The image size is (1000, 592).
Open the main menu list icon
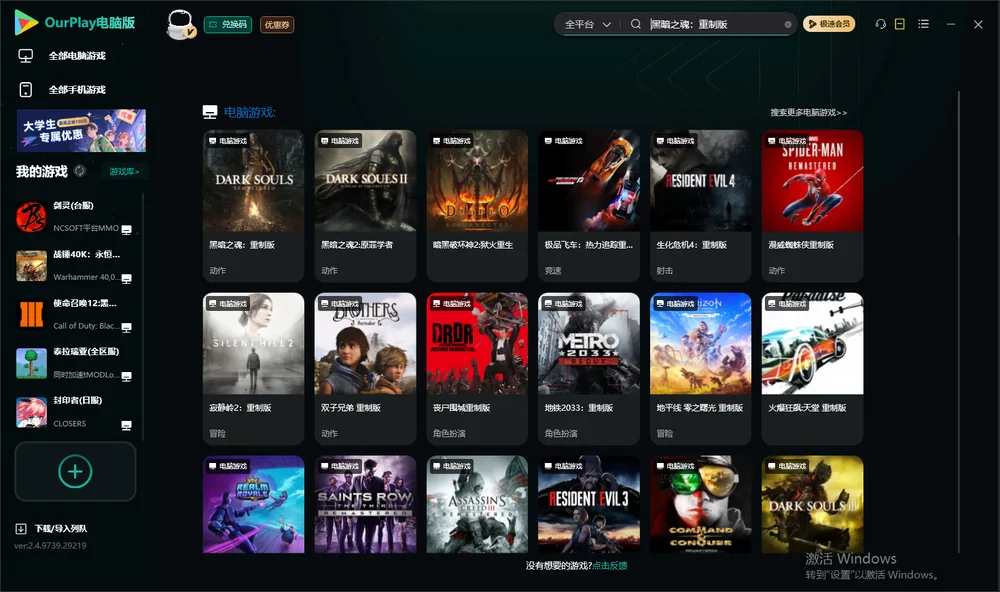[x=923, y=24]
